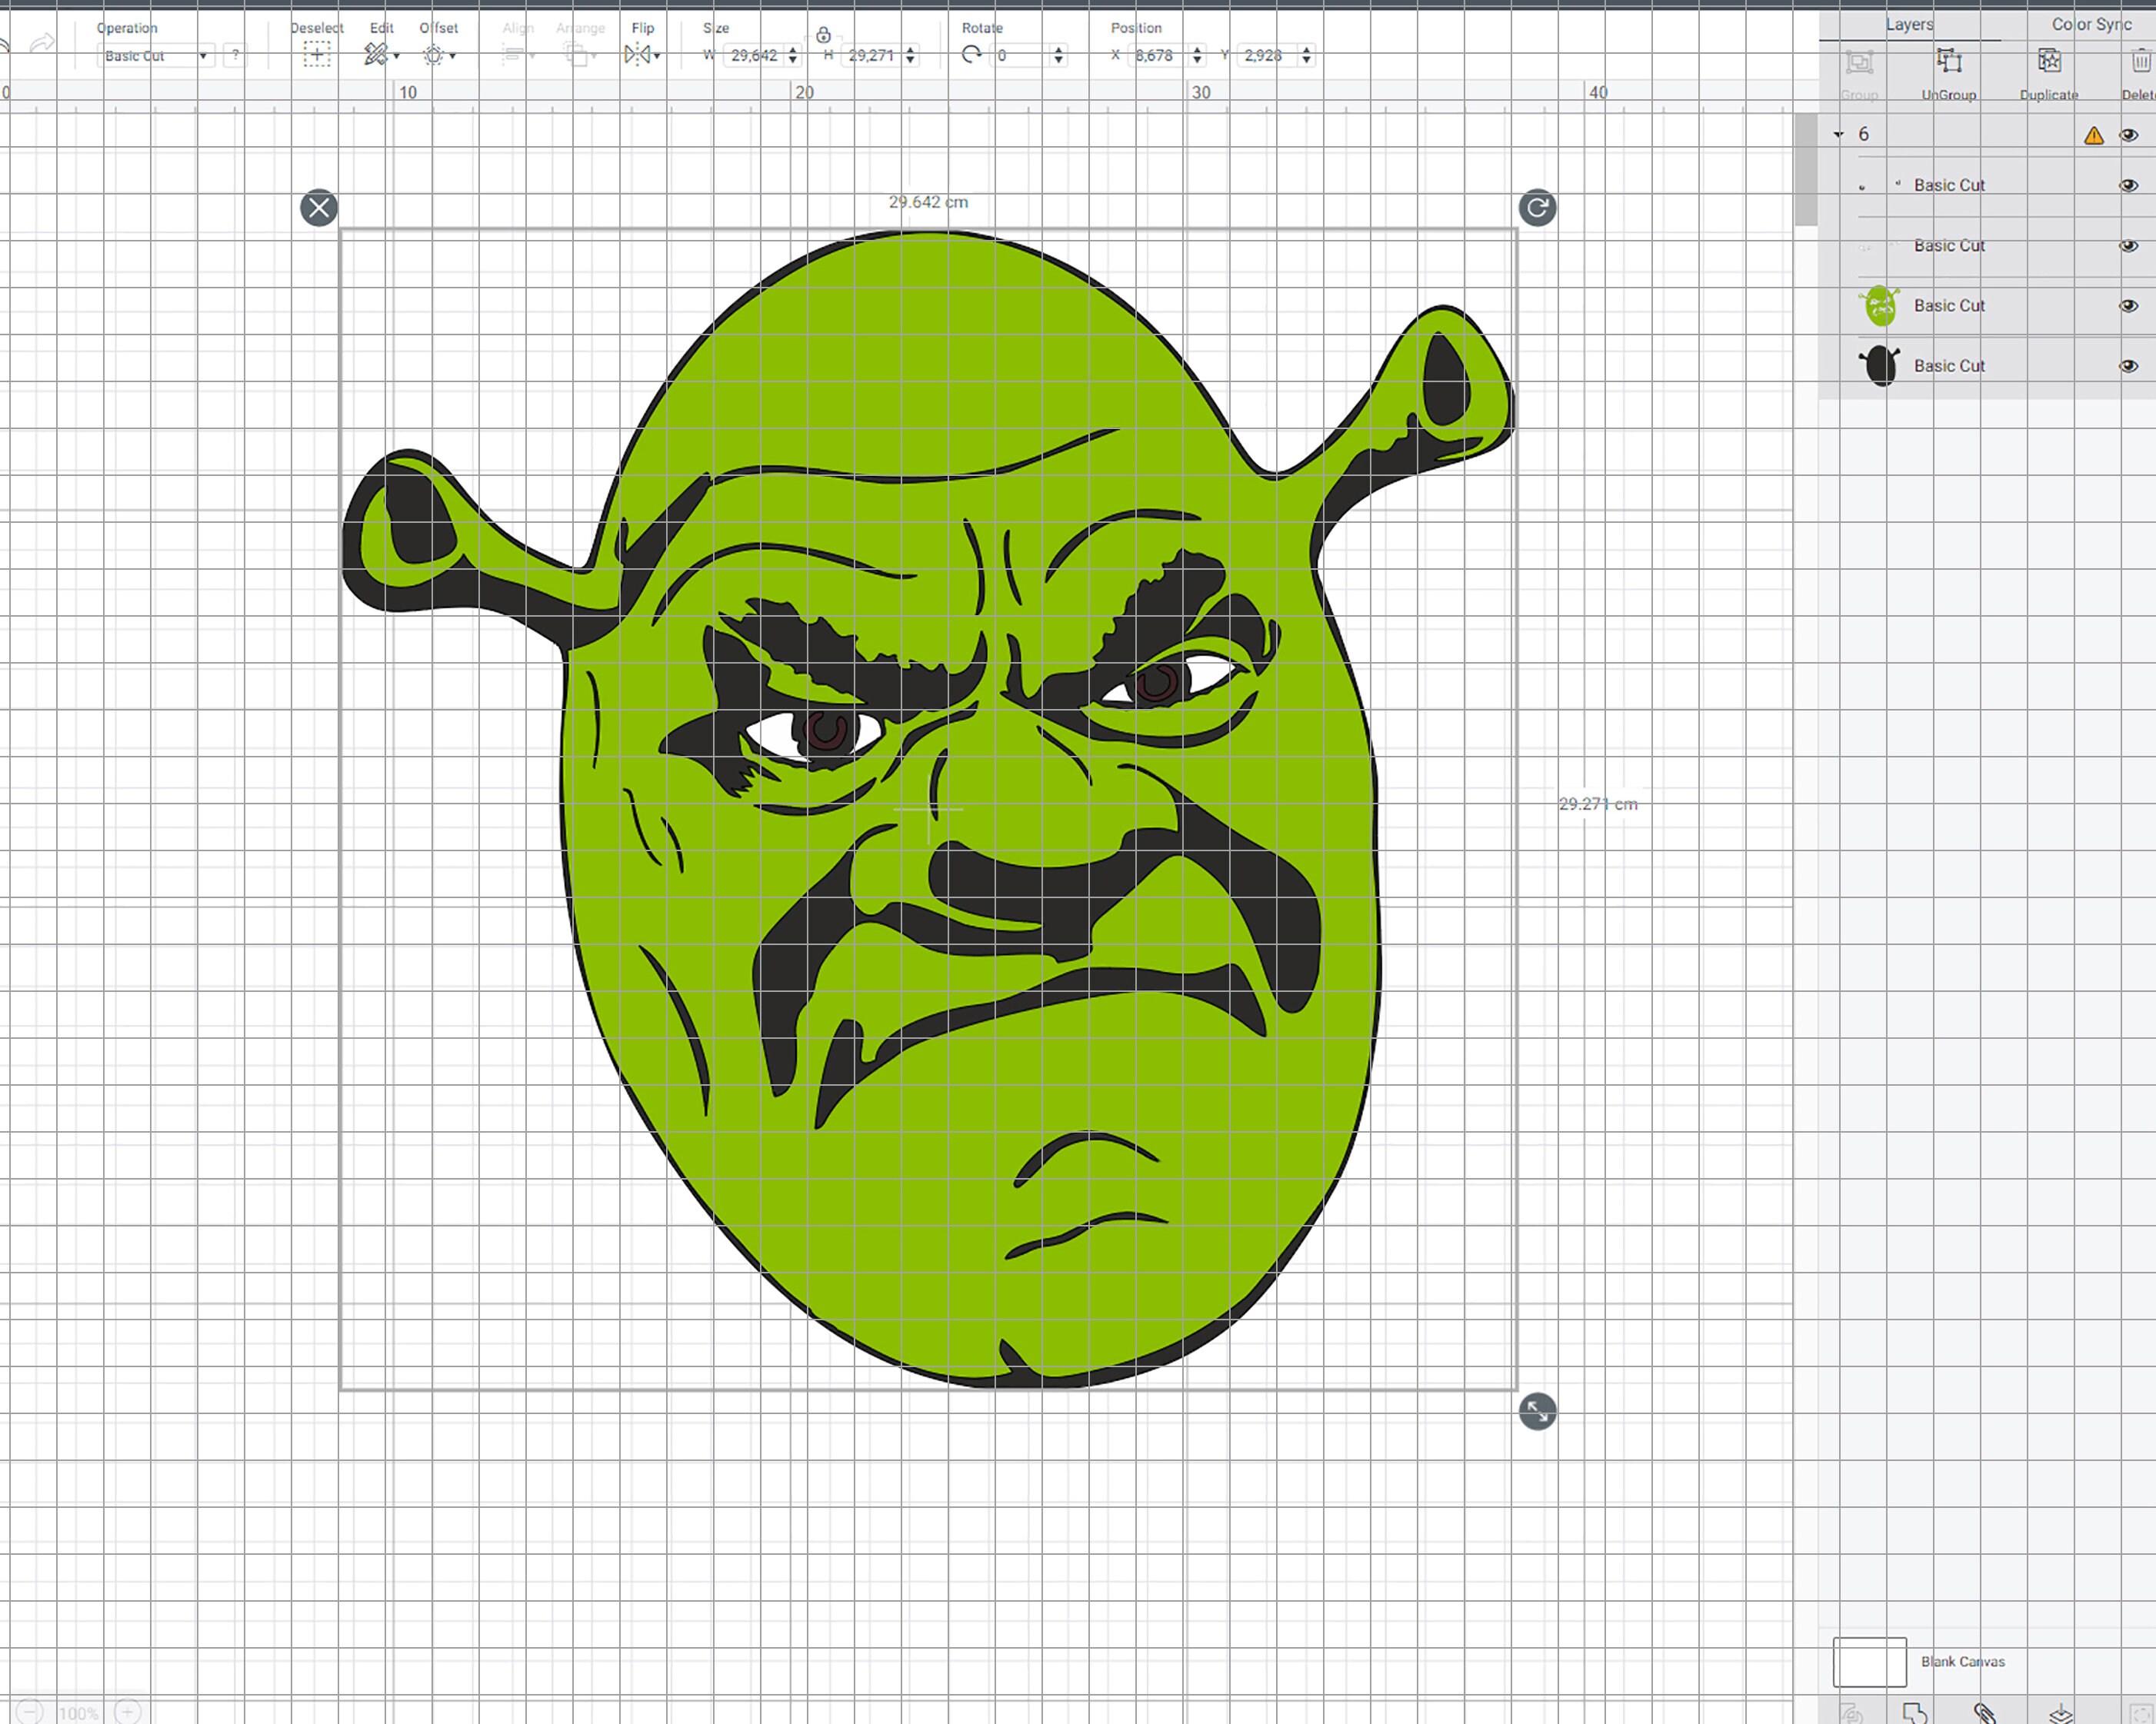Image resolution: width=2156 pixels, height=1724 pixels.
Task: Click the Flip icon
Action: [637, 55]
